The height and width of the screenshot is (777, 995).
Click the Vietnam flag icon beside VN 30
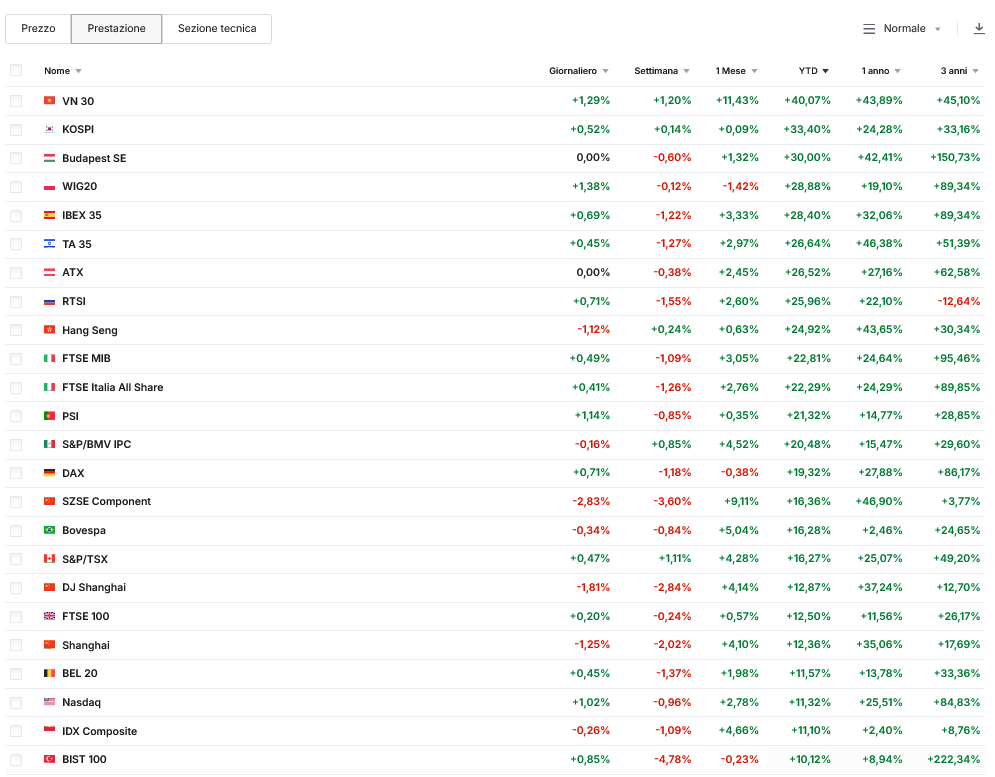(49, 101)
